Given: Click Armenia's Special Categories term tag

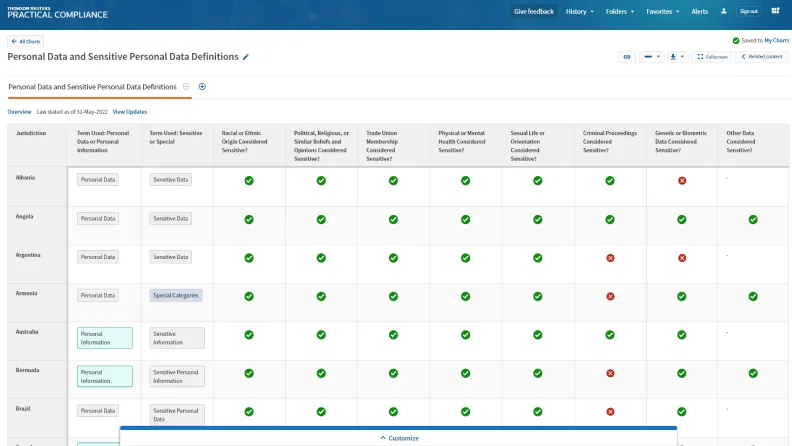Looking at the screenshot, I should point(177,296).
